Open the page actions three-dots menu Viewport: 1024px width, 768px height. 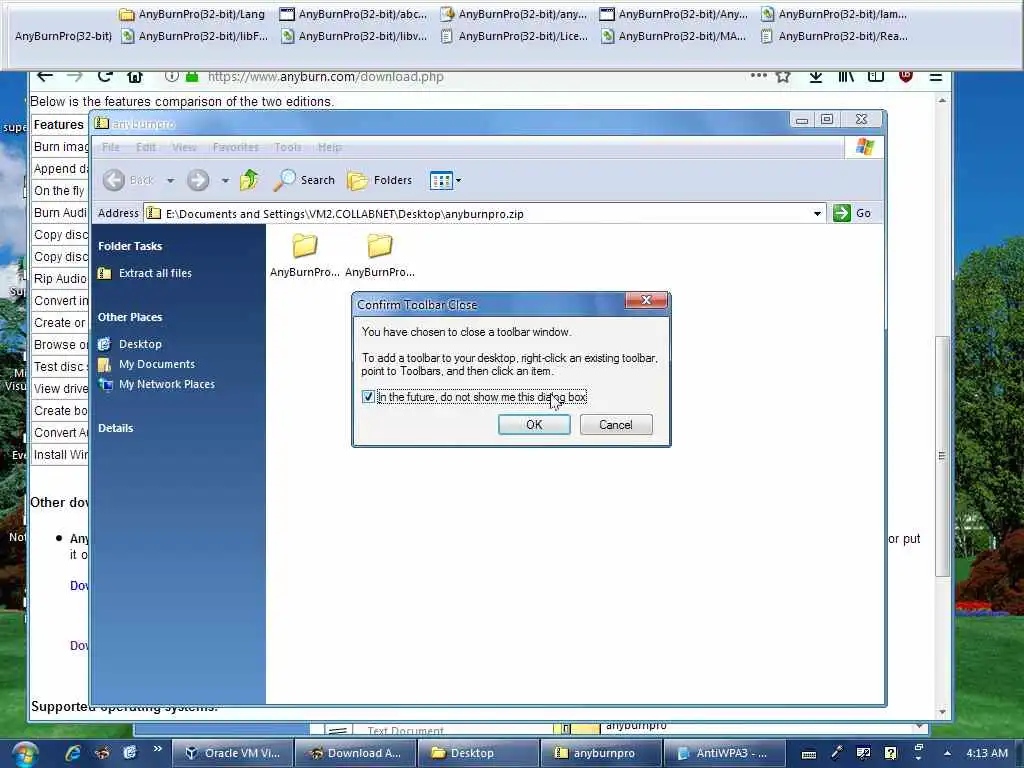(758, 76)
